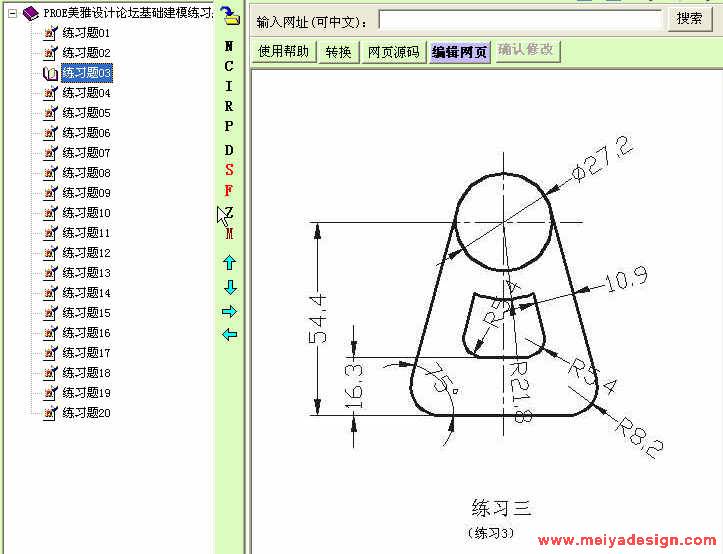
Task: Select highlighted tree item 练习题03
Action: click(87, 73)
